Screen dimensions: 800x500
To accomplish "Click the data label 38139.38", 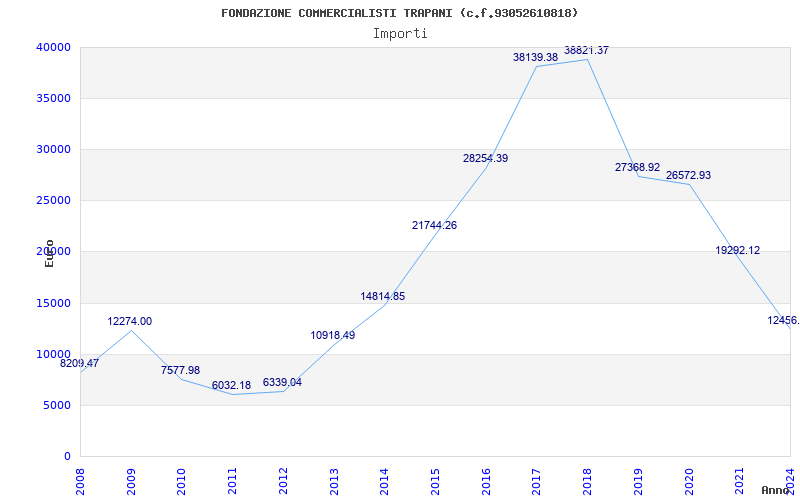I will coord(536,57).
